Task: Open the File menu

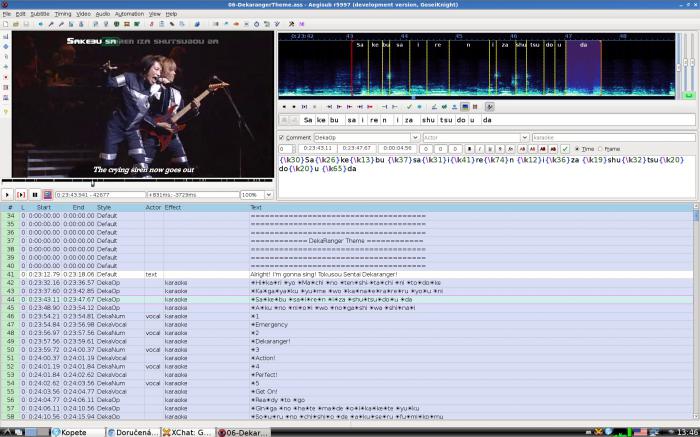Action: (7, 14)
